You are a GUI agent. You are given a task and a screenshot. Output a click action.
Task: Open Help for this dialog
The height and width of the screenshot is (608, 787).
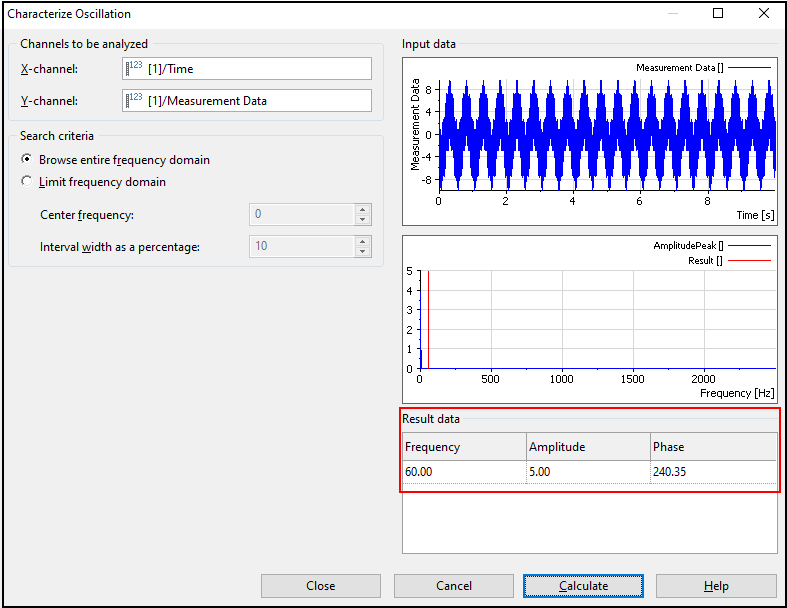tap(715, 586)
